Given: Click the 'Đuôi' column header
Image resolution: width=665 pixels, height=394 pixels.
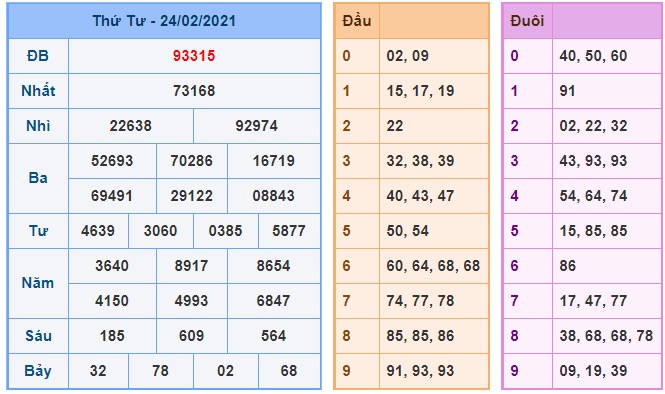Looking at the screenshot, I should click(527, 21).
